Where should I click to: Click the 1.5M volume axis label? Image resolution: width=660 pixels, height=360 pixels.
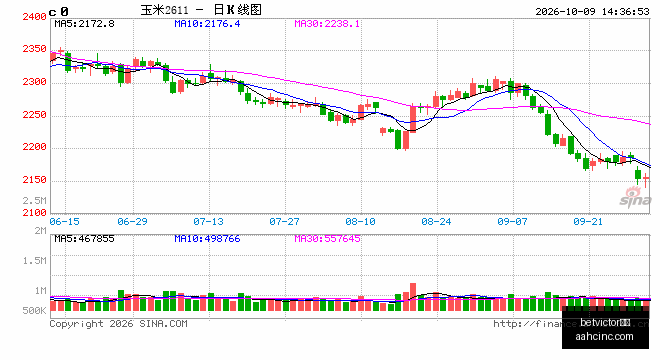tap(35, 261)
